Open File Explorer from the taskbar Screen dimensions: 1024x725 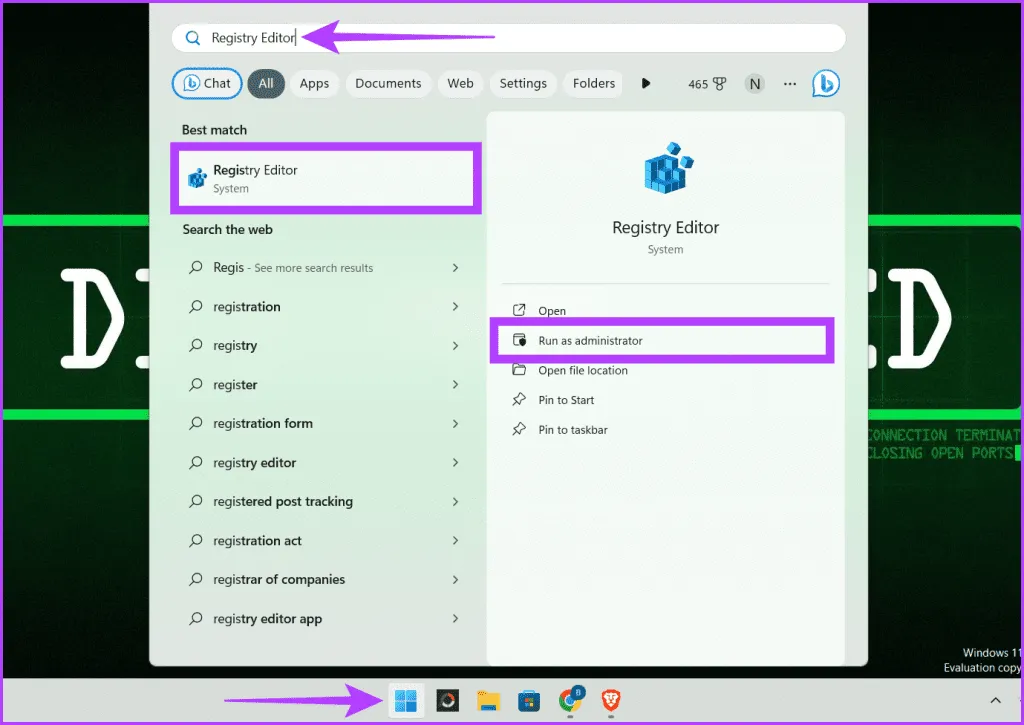[x=488, y=701]
